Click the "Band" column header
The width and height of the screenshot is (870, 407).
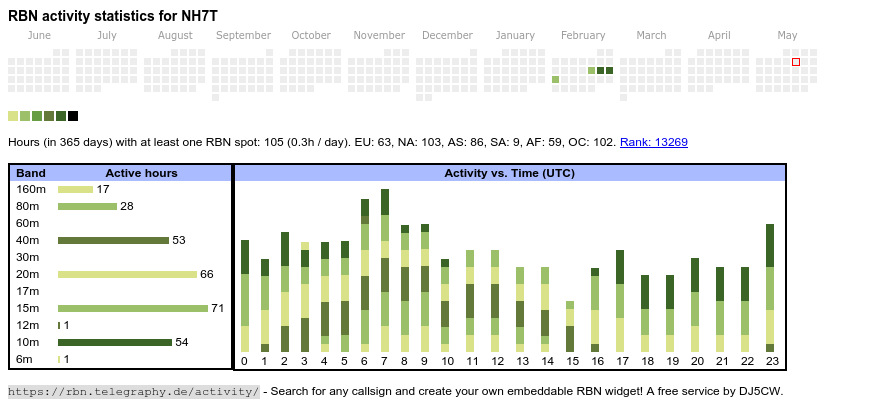coord(31,173)
